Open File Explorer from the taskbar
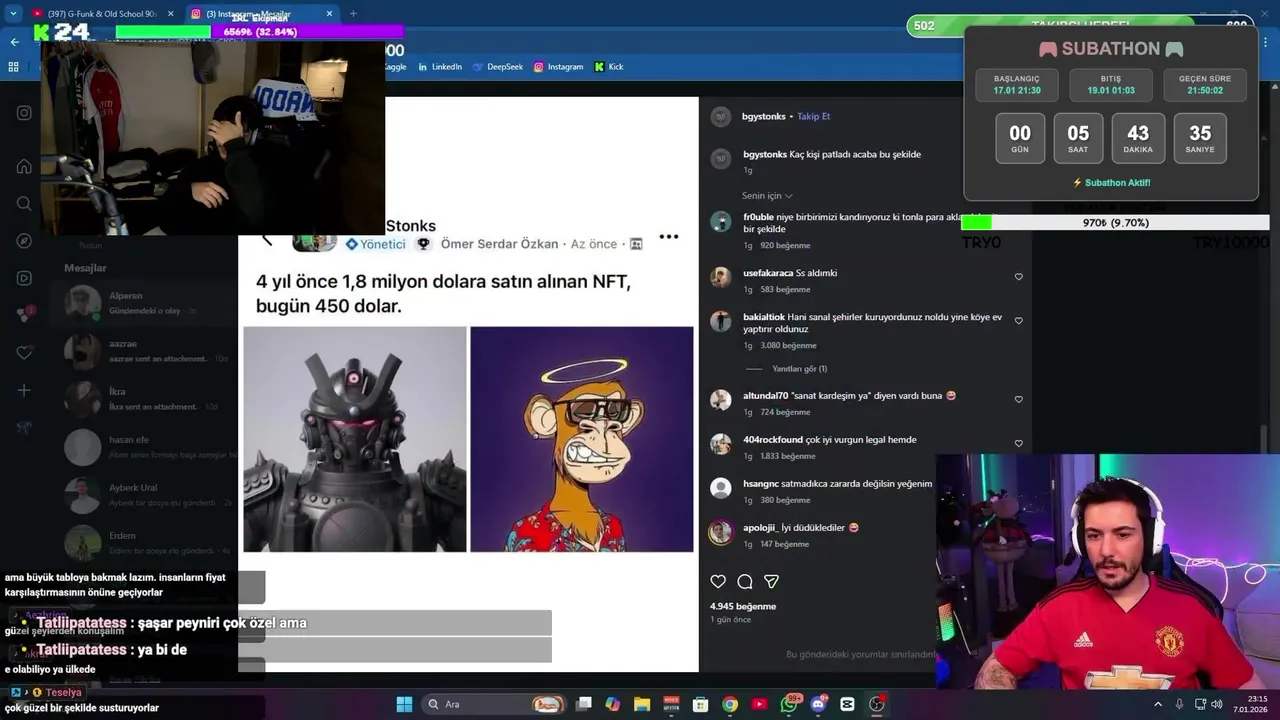The height and width of the screenshot is (720, 1280). click(642, 704)
